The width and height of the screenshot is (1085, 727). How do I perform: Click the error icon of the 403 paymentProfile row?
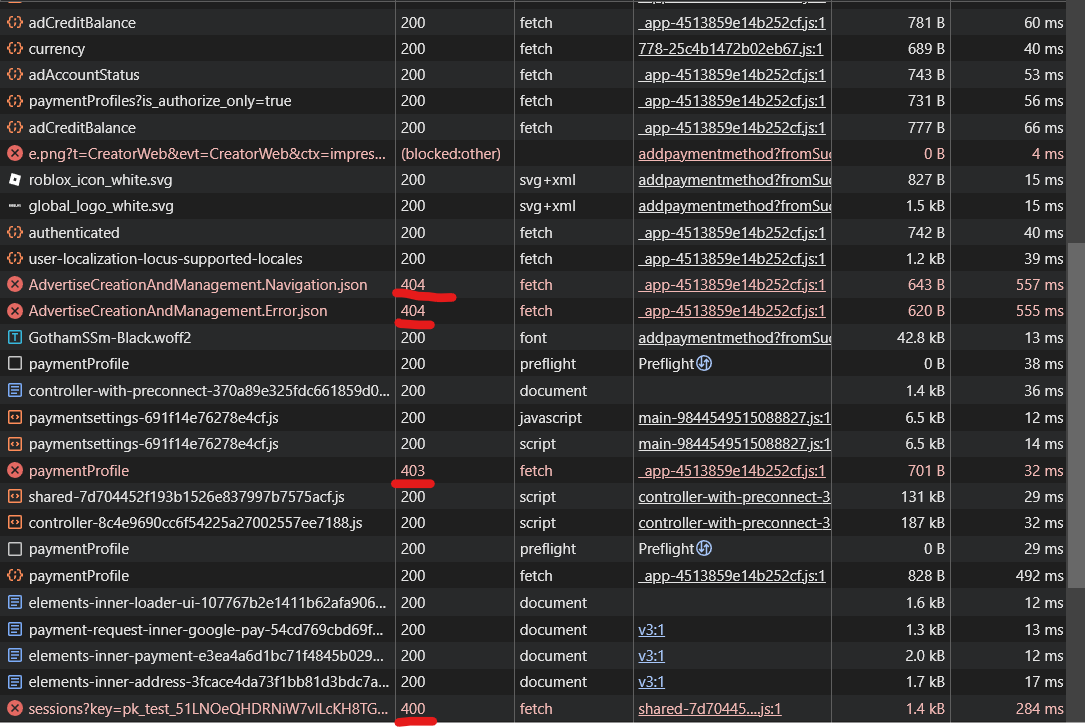click(x=15, y=471)
